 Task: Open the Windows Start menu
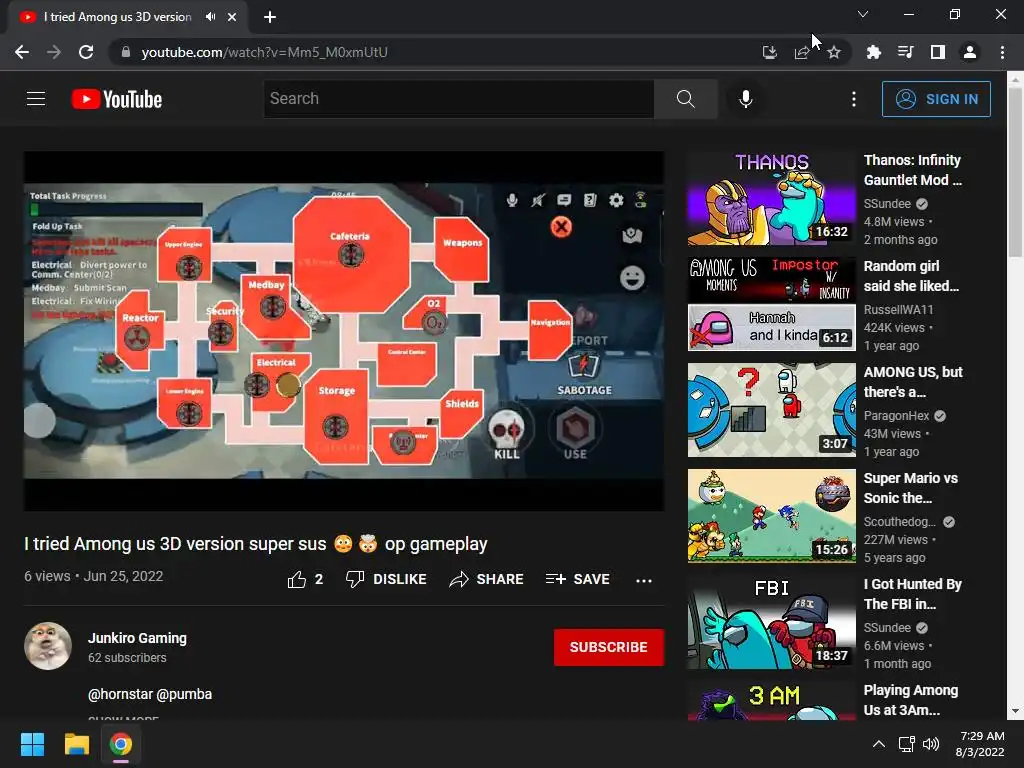click(32, 744)
